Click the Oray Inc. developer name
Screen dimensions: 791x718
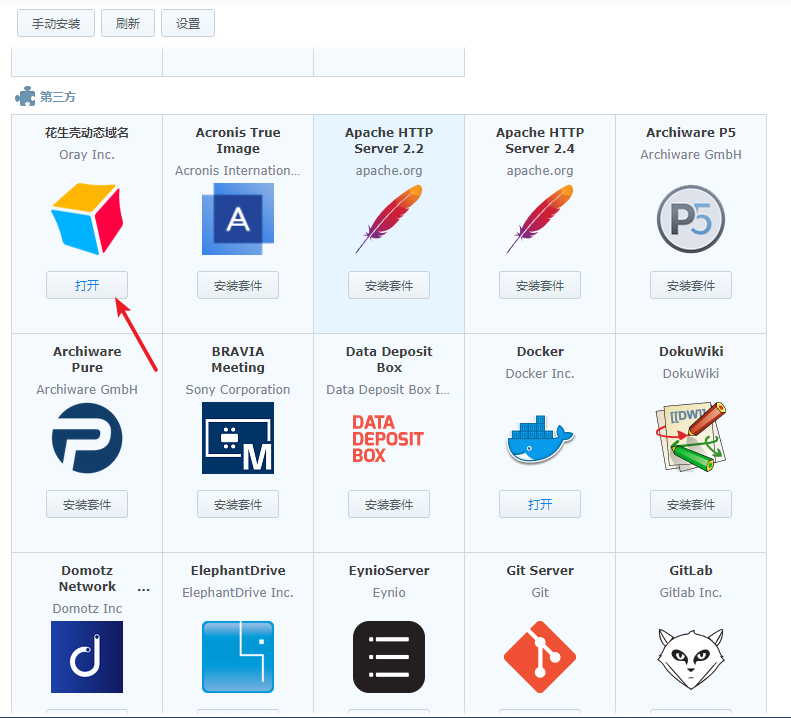tap(87, 154)
